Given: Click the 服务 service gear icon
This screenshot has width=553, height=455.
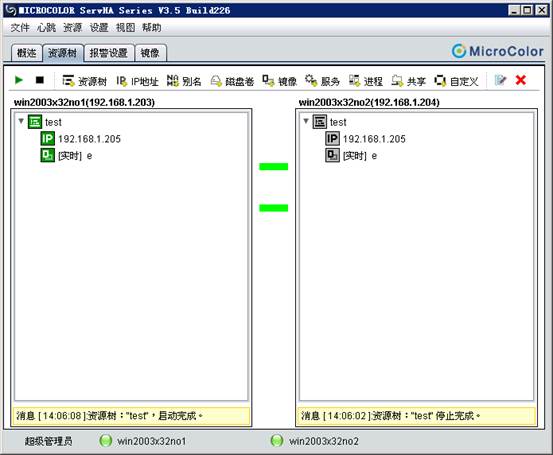Looking at the screenshot, I should 311,80.
